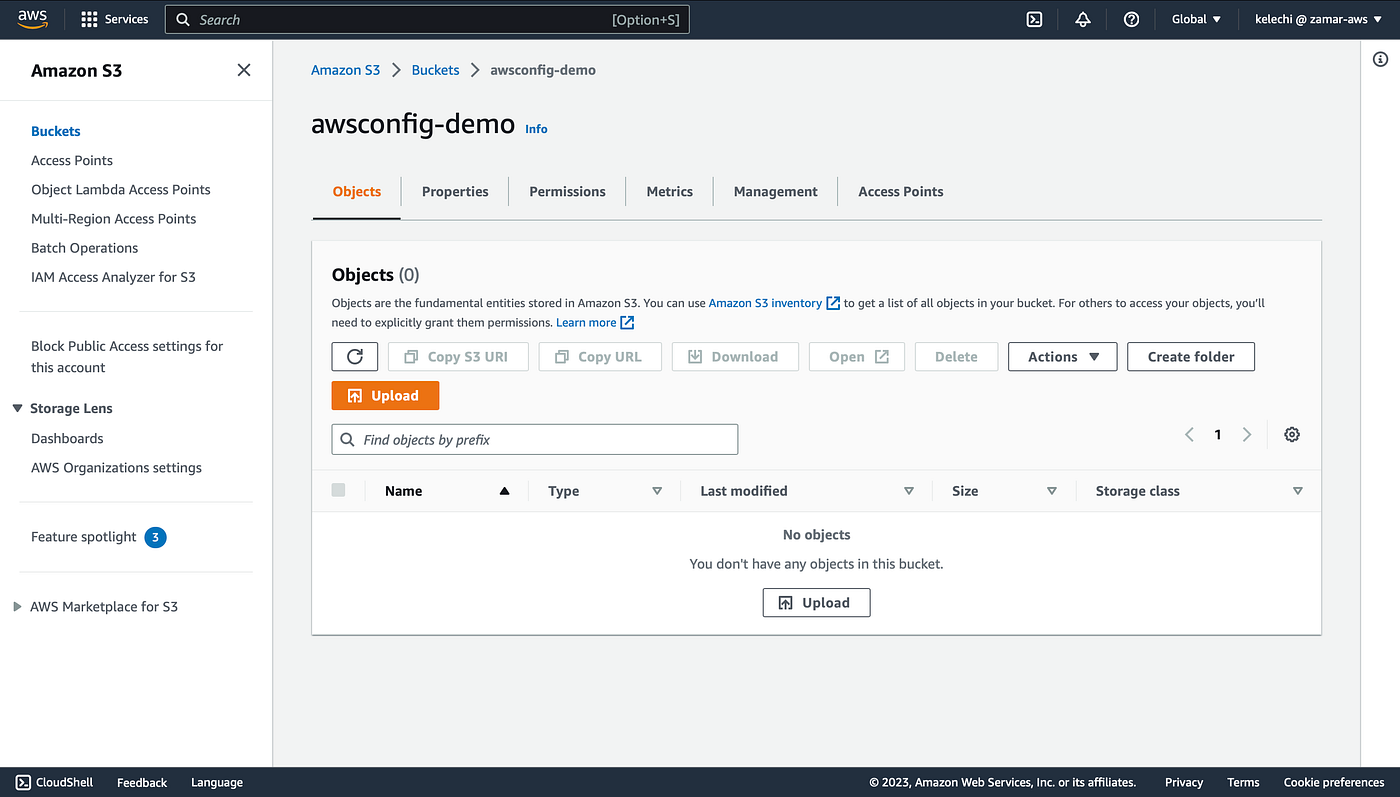This screenshot has width=1400, height=797.
Task: Open the Management tab
Action: click(x=775, y=191)
